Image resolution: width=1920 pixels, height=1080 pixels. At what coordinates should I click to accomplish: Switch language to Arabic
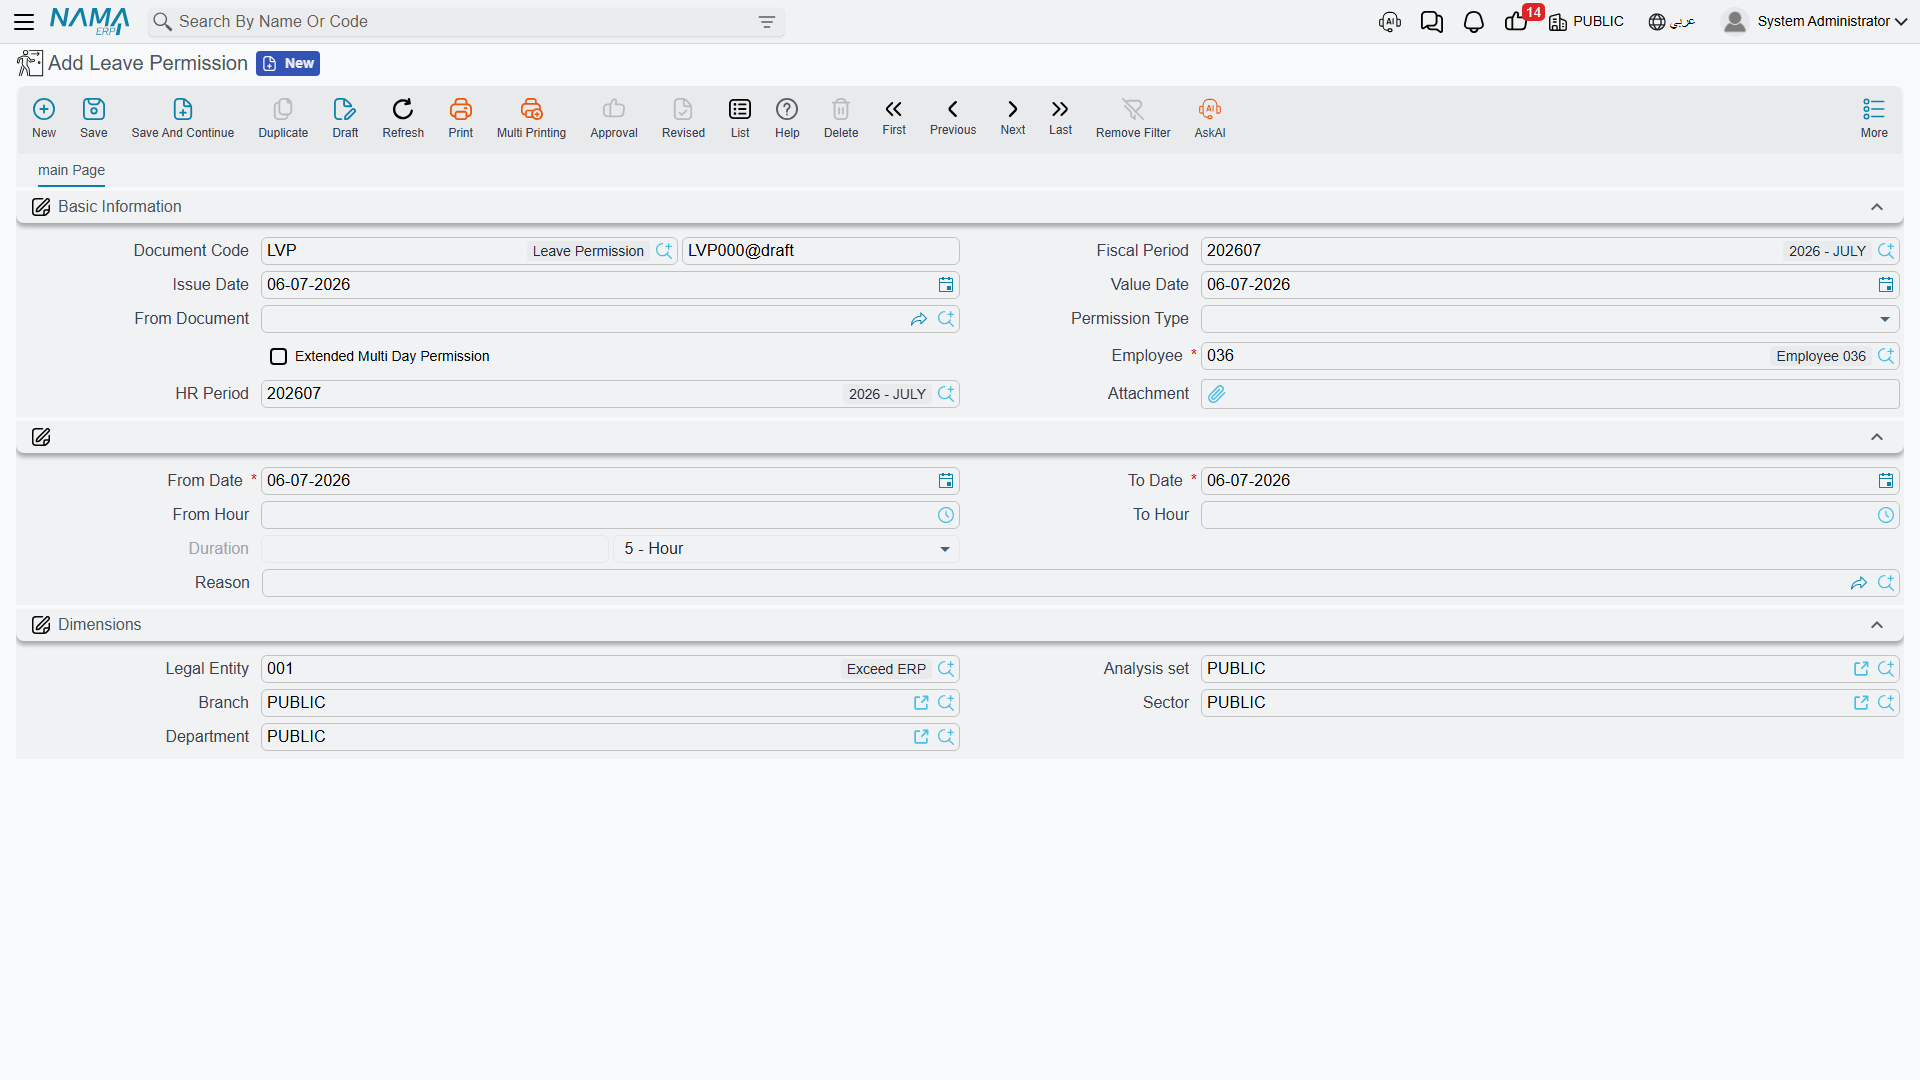1671,22
